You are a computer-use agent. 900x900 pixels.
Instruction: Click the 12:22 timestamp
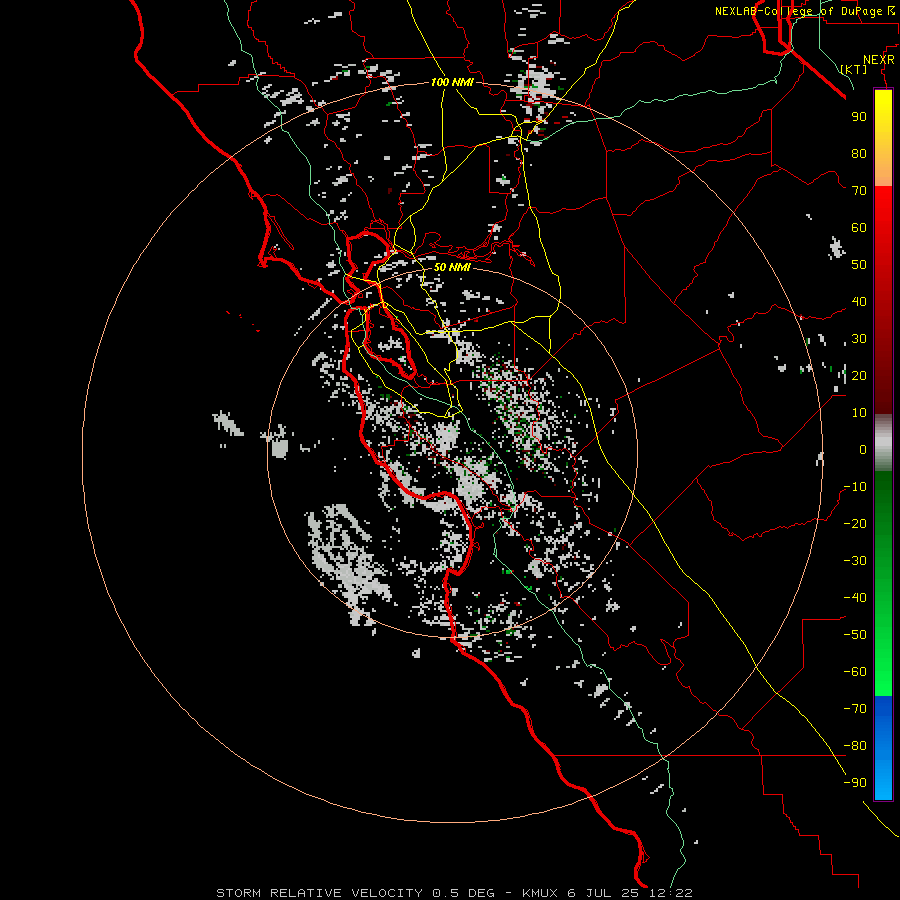coord(669,893)
